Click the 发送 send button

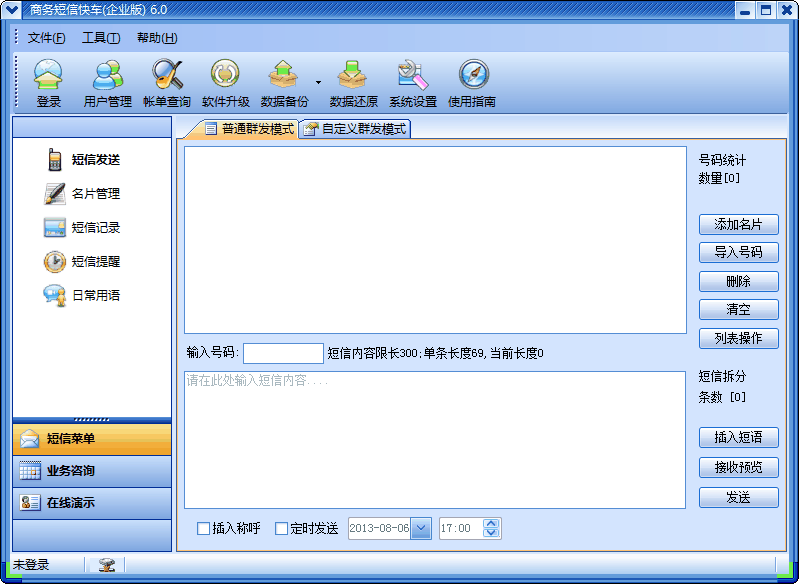[738, 497]
